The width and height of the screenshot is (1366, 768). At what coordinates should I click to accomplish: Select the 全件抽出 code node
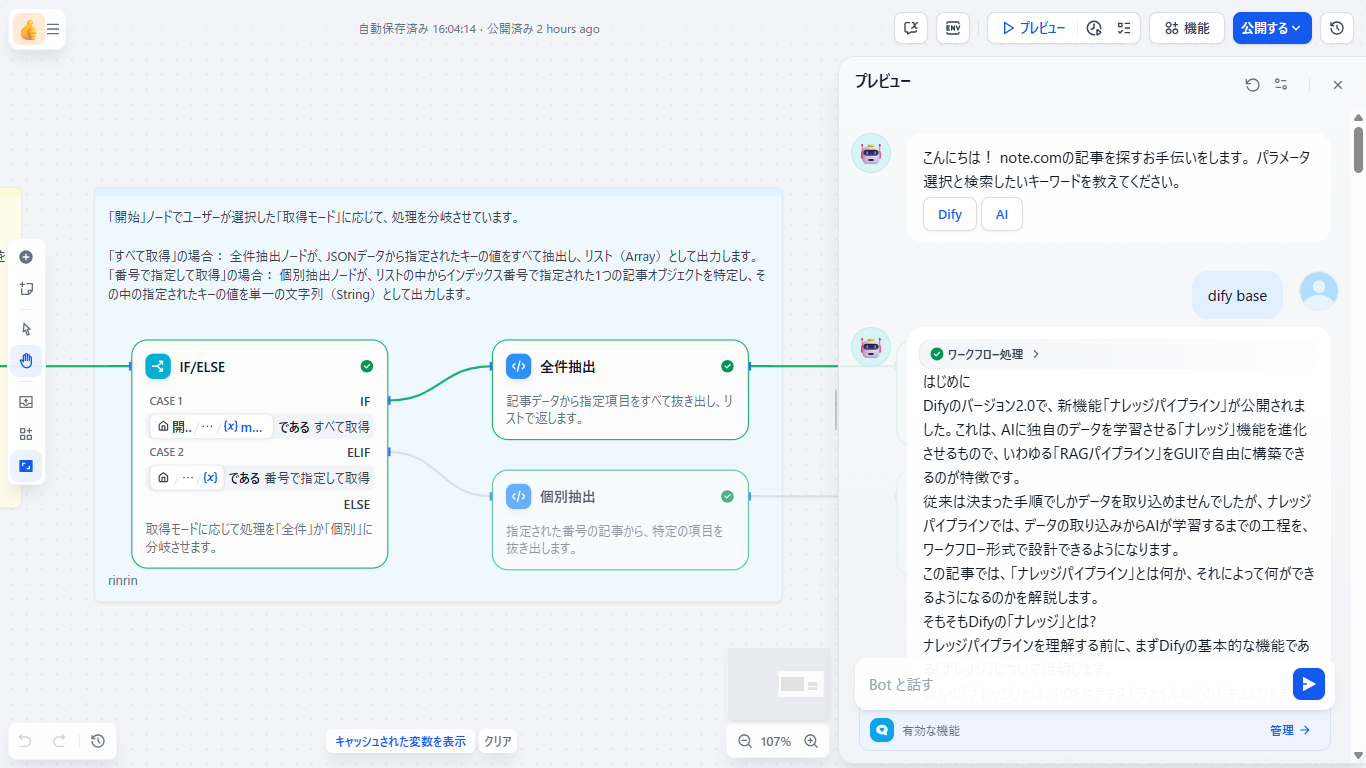click(x=620, y=390)
